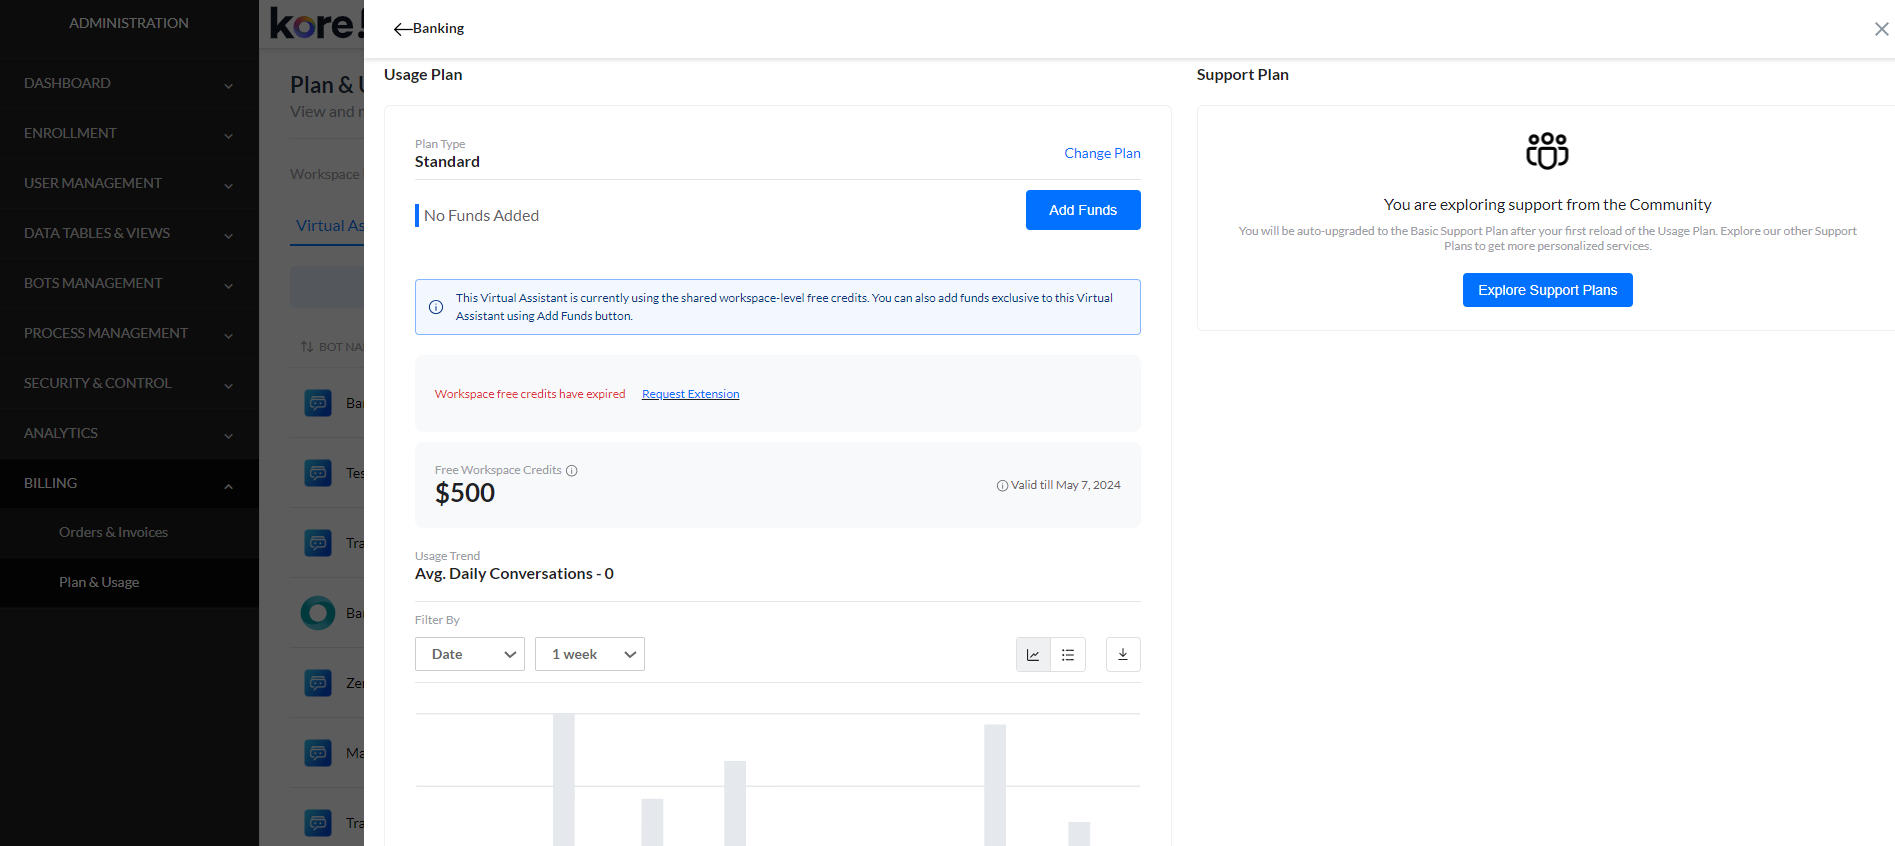Viewport: 1895px width, 846px height.
Task: Download the usage trend data
Action: click(x=1123, y=655)
